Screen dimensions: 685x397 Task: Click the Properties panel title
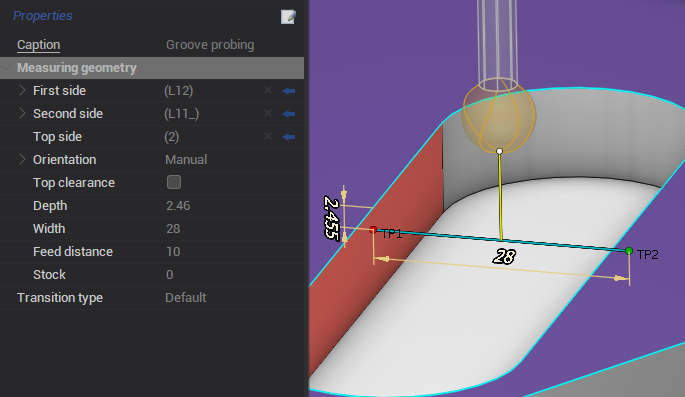[x=43, y=16]
